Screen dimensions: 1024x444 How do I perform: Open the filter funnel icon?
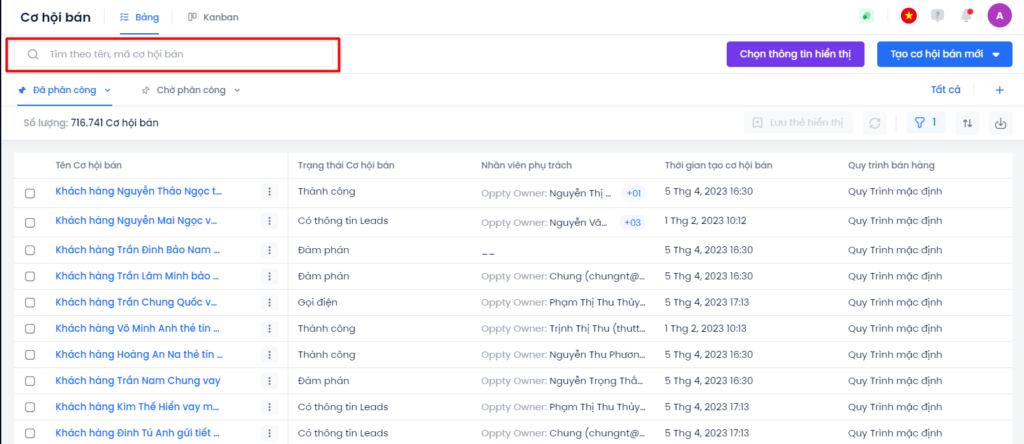point(925,123)
